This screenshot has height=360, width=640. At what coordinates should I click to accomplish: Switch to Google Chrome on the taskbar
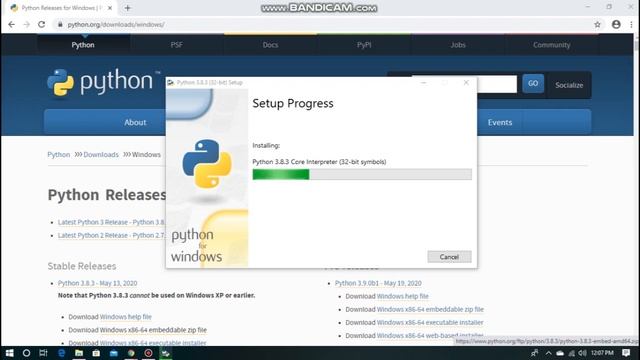tap(131, 353)
